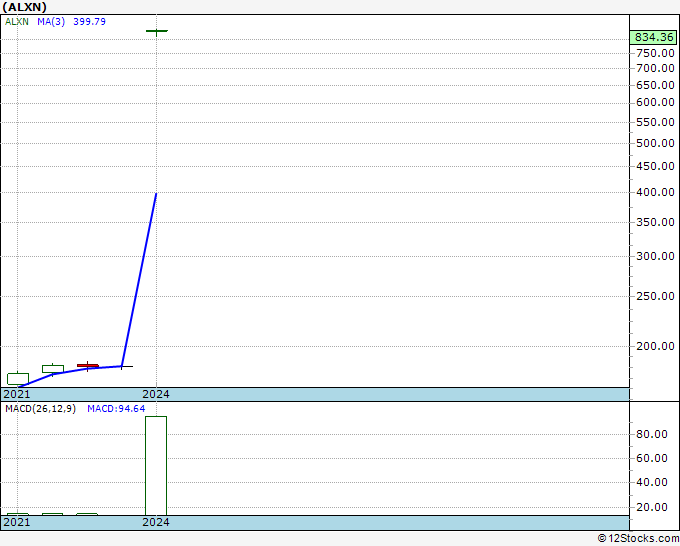Click the red candlestick on price chart
Viewport: 680px width, 546px height.
[88, 366]
